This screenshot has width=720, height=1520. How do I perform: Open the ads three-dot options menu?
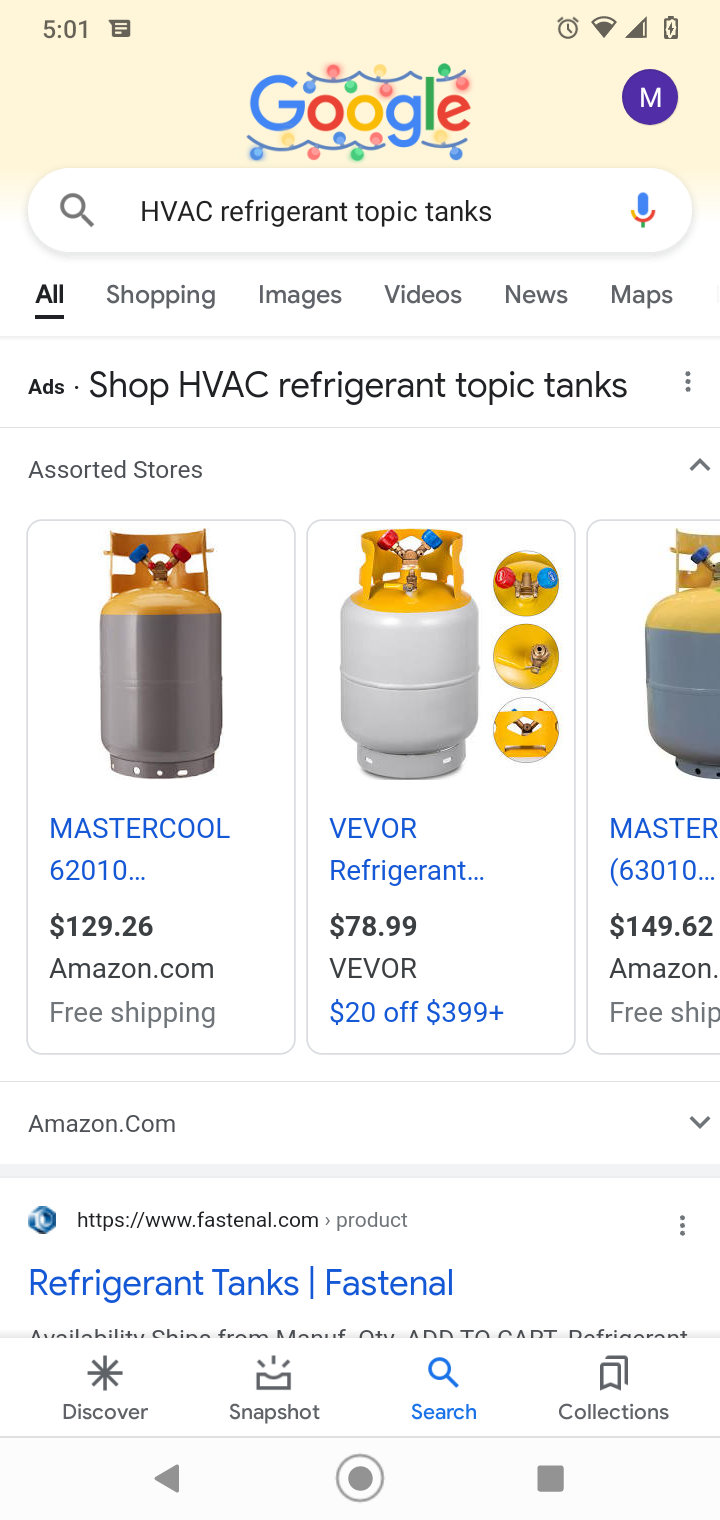point(687,383)
